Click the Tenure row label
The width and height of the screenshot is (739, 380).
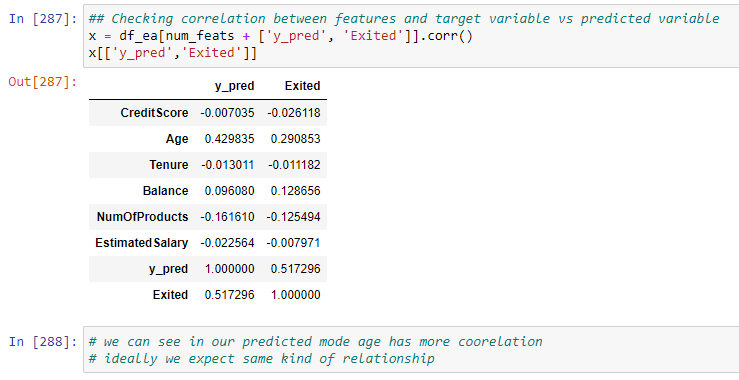[x=169, y=165]
